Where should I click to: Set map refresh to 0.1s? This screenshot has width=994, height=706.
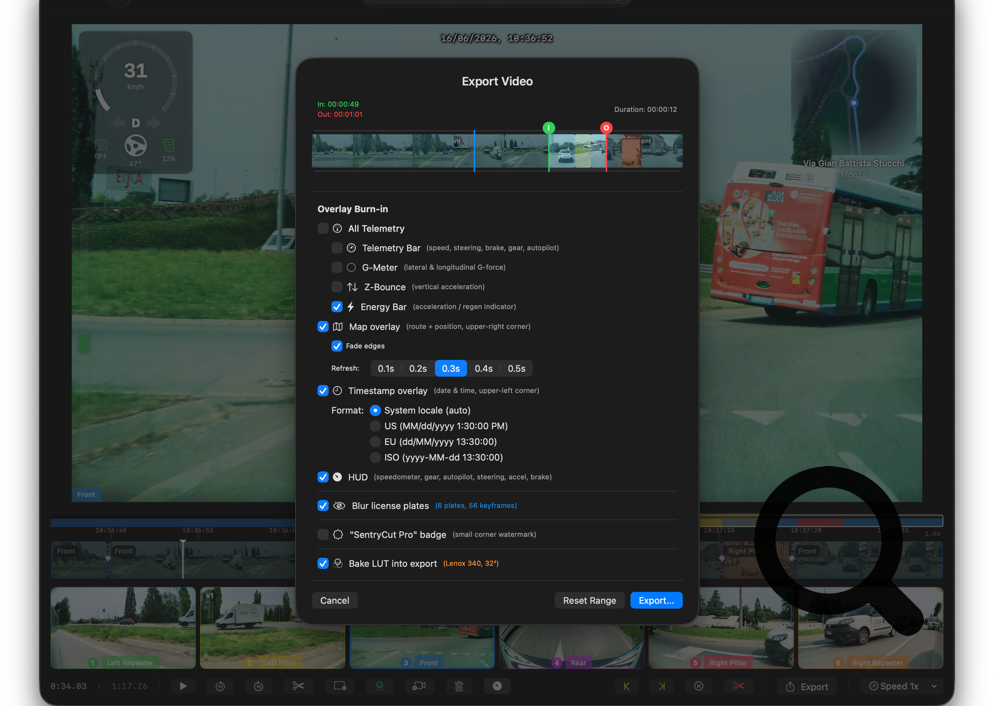tap(386, 368)
